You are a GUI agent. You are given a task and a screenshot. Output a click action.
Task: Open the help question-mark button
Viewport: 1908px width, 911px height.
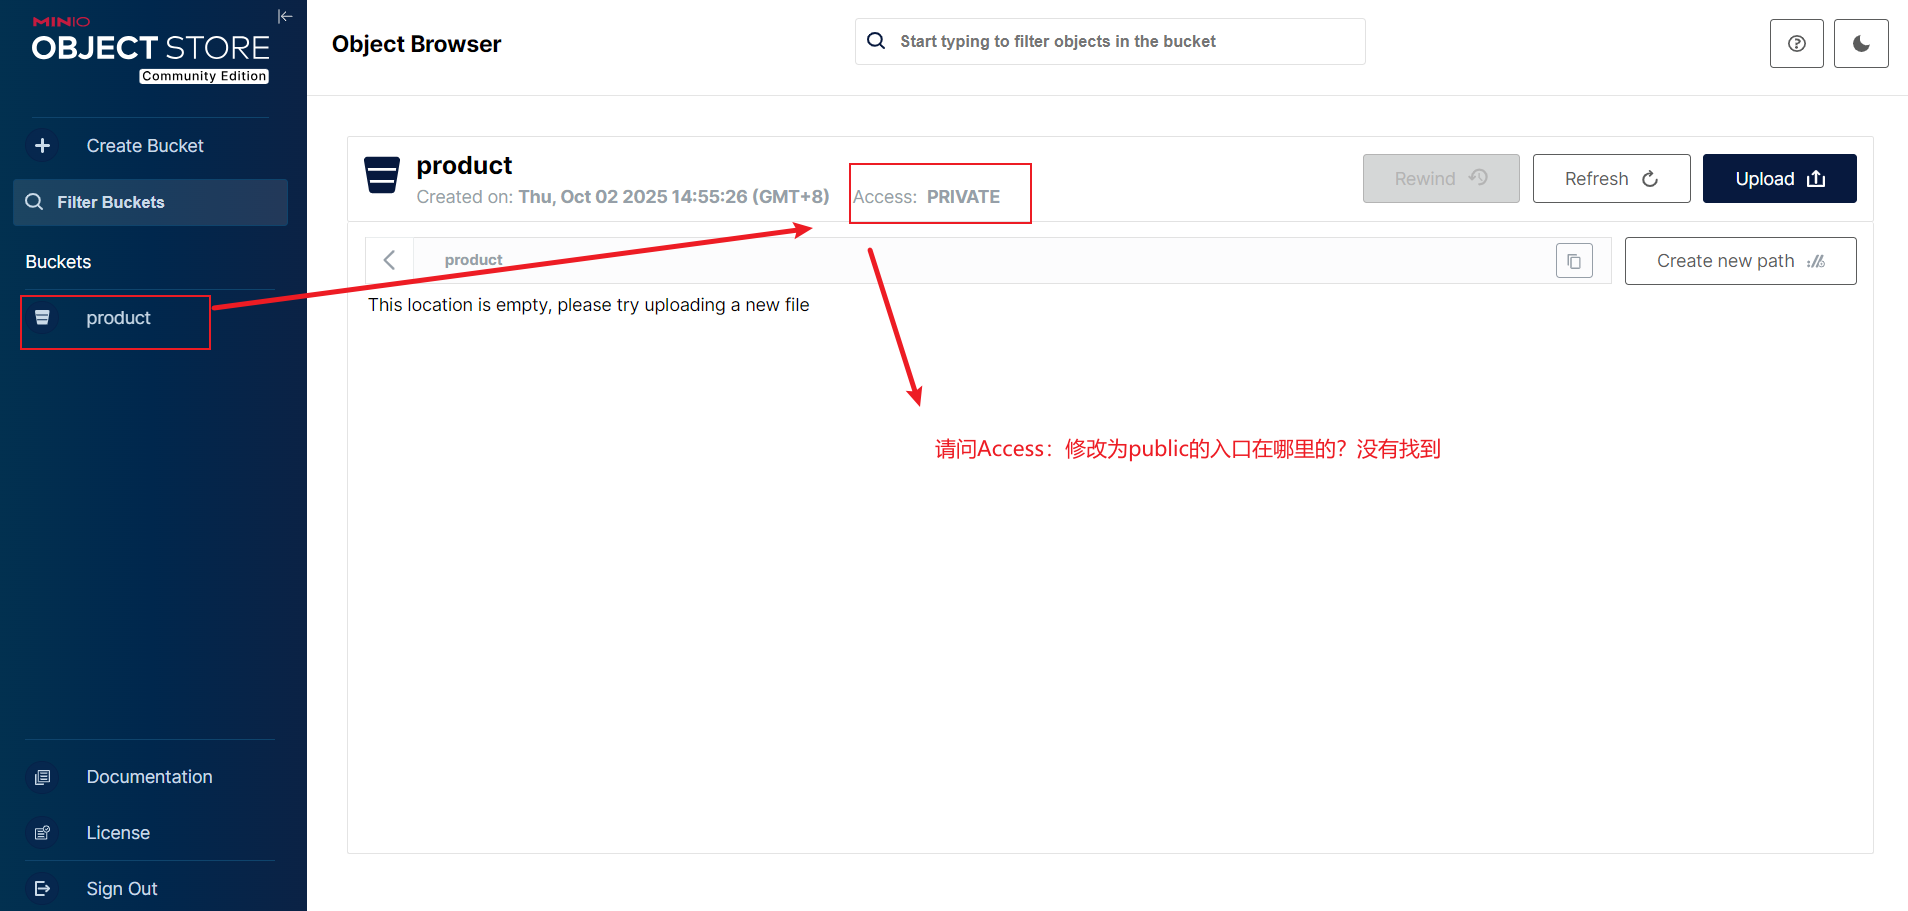coord(1797,43)
